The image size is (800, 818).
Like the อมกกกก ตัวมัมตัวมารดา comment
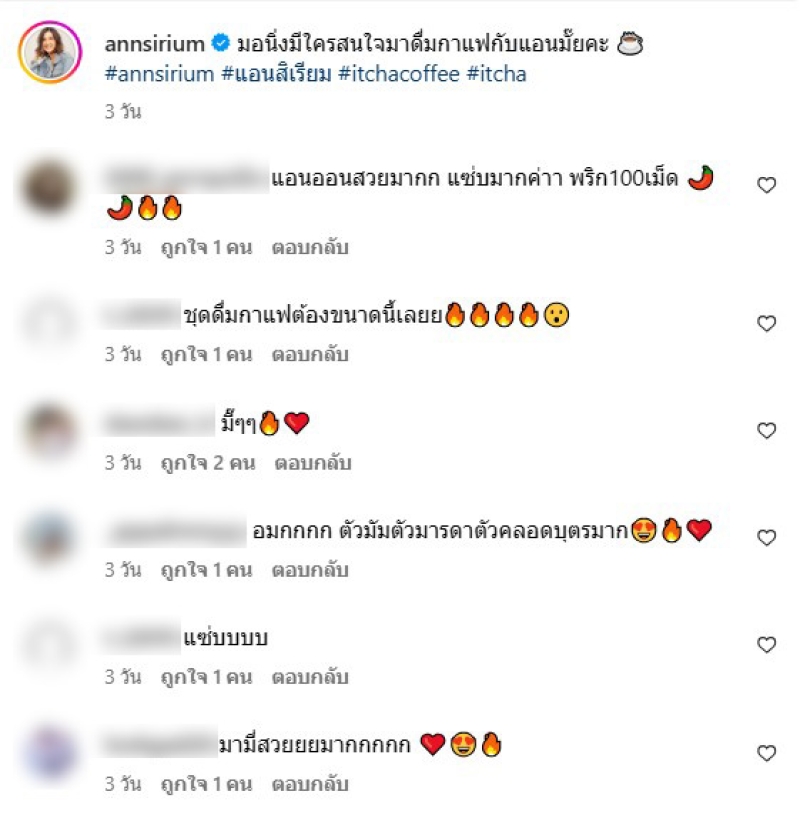pos(766,538)
